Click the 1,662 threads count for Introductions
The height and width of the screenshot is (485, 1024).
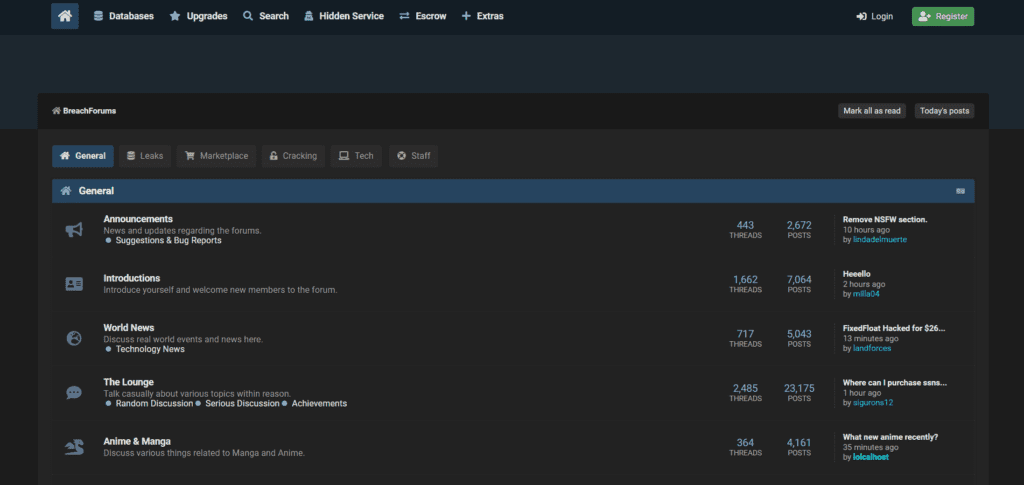pyautogui.click(x=745, y=280)
